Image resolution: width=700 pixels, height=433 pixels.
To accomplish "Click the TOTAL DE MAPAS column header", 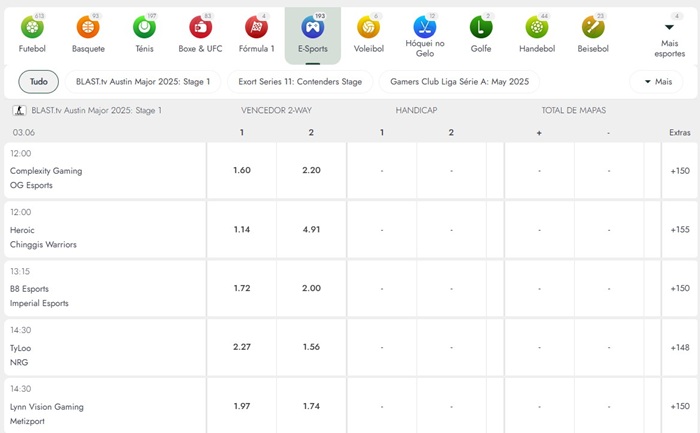I will coord(574,110).
